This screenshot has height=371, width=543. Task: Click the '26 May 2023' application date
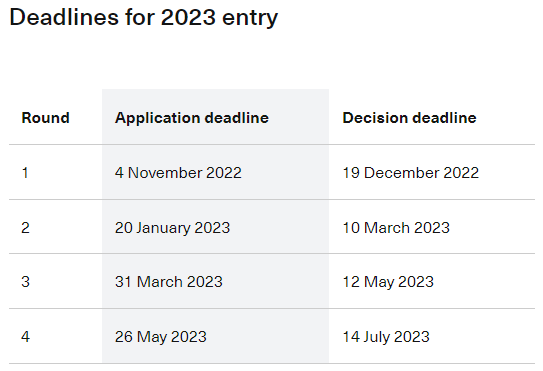point(160,337)
